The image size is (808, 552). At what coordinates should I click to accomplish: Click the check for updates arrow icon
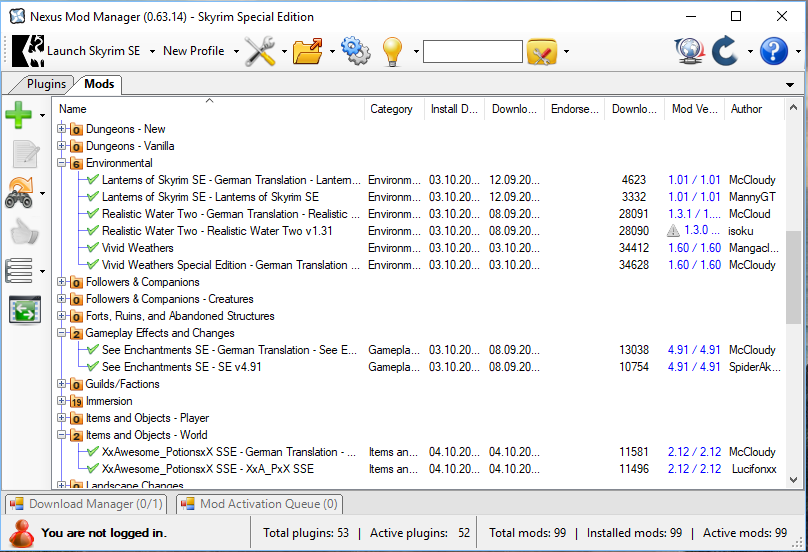tap(725, 51)
